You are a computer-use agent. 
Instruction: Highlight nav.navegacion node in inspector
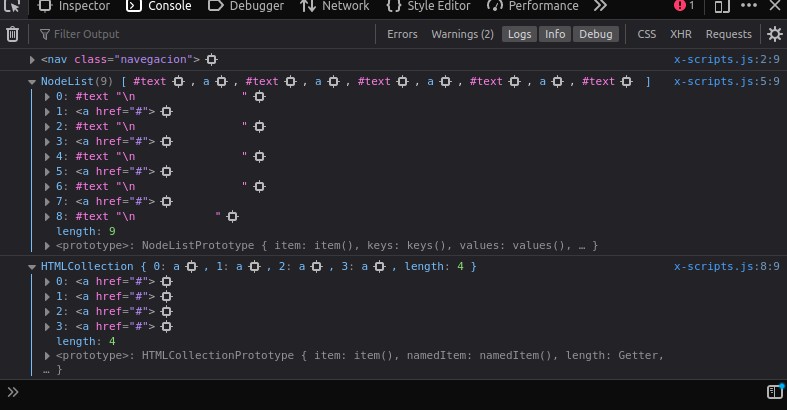pos(212,60)
